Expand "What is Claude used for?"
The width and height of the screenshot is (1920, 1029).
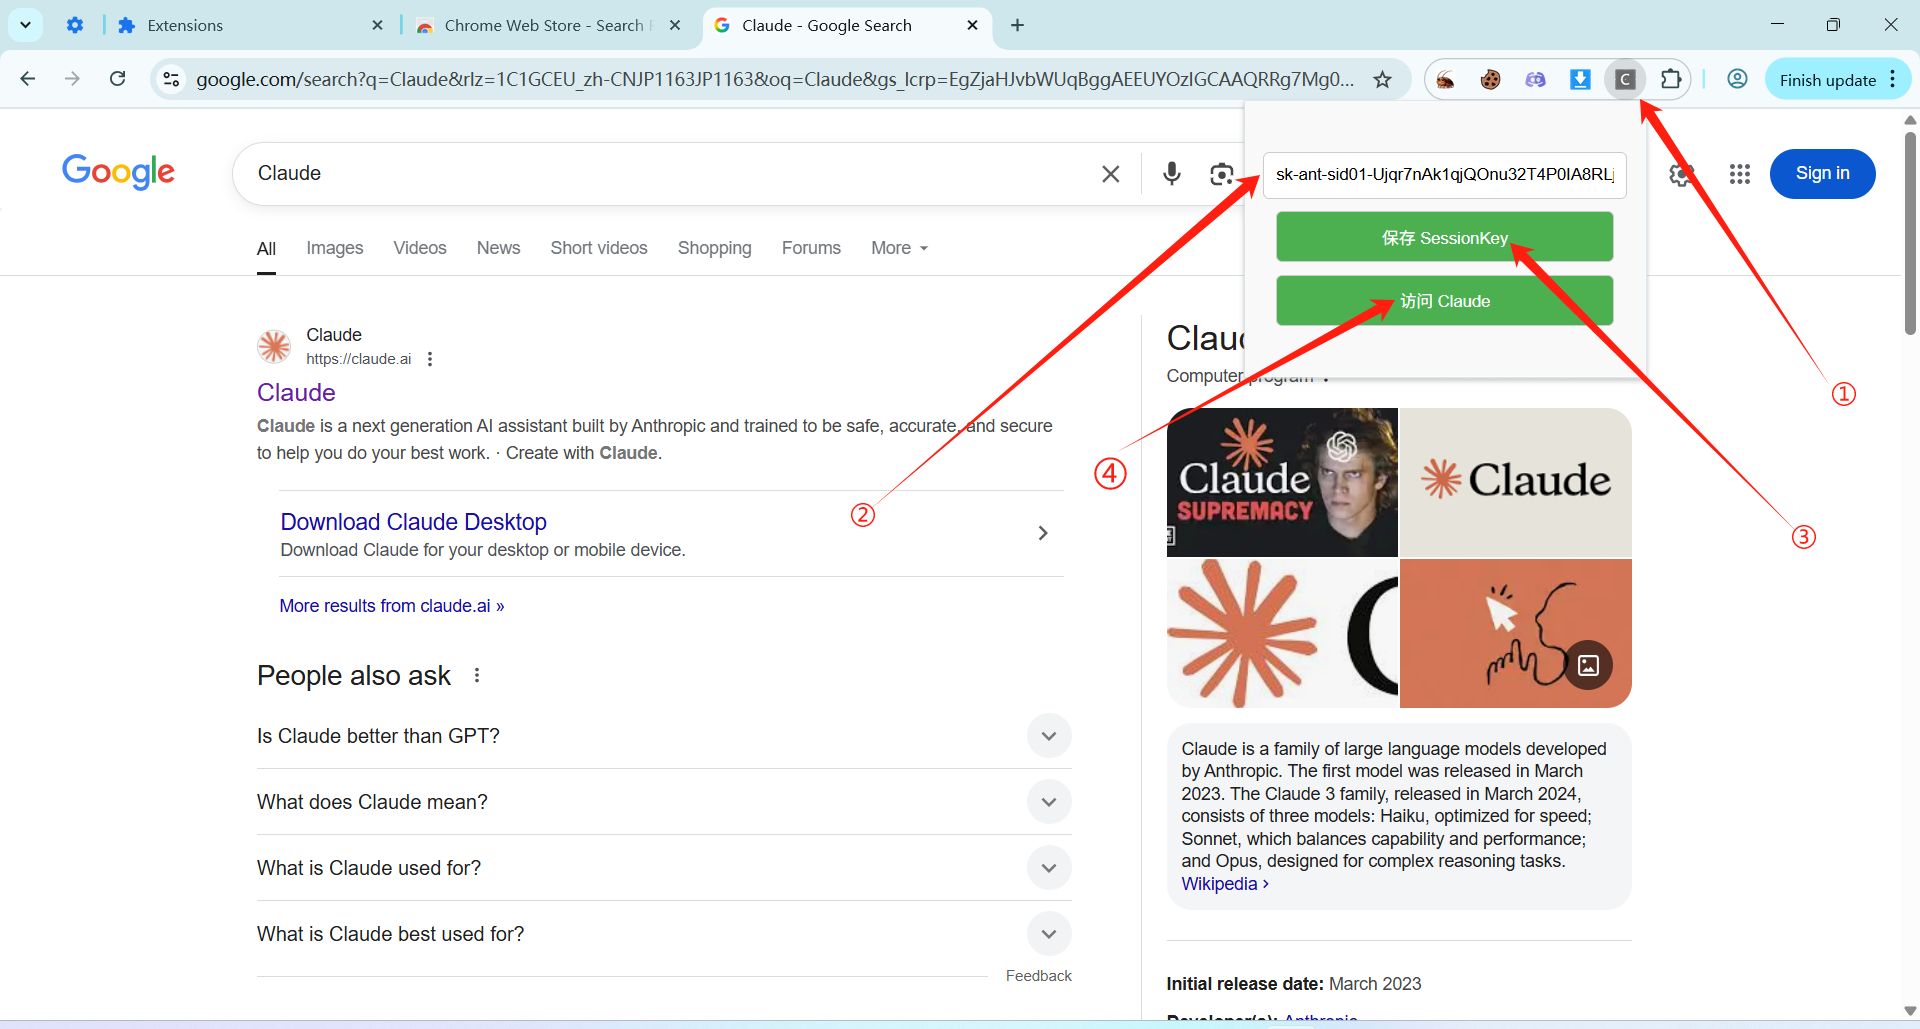[x=1048, y=868]
